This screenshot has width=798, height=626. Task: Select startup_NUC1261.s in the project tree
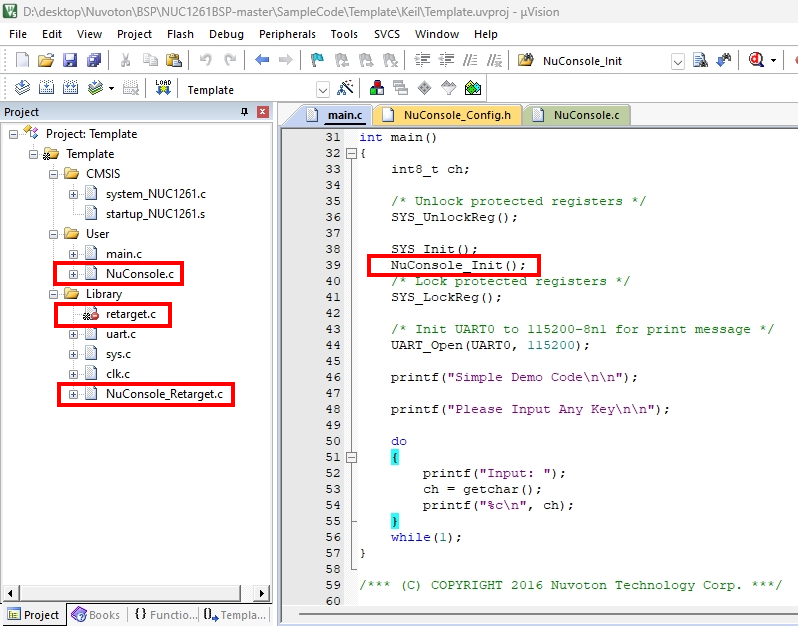[x=155, y=214]
